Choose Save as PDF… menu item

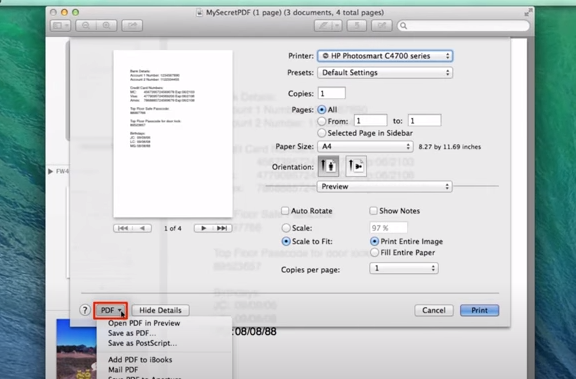click(x=132, y=333)
